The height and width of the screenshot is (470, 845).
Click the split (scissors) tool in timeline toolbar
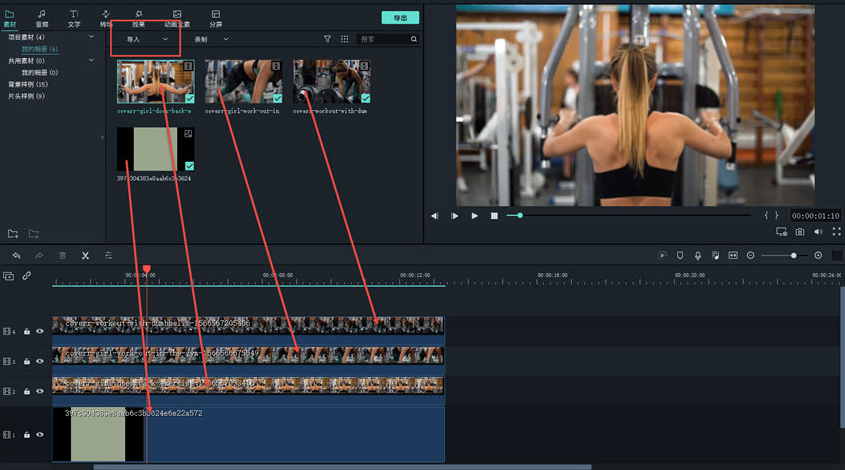click(85, 256)
